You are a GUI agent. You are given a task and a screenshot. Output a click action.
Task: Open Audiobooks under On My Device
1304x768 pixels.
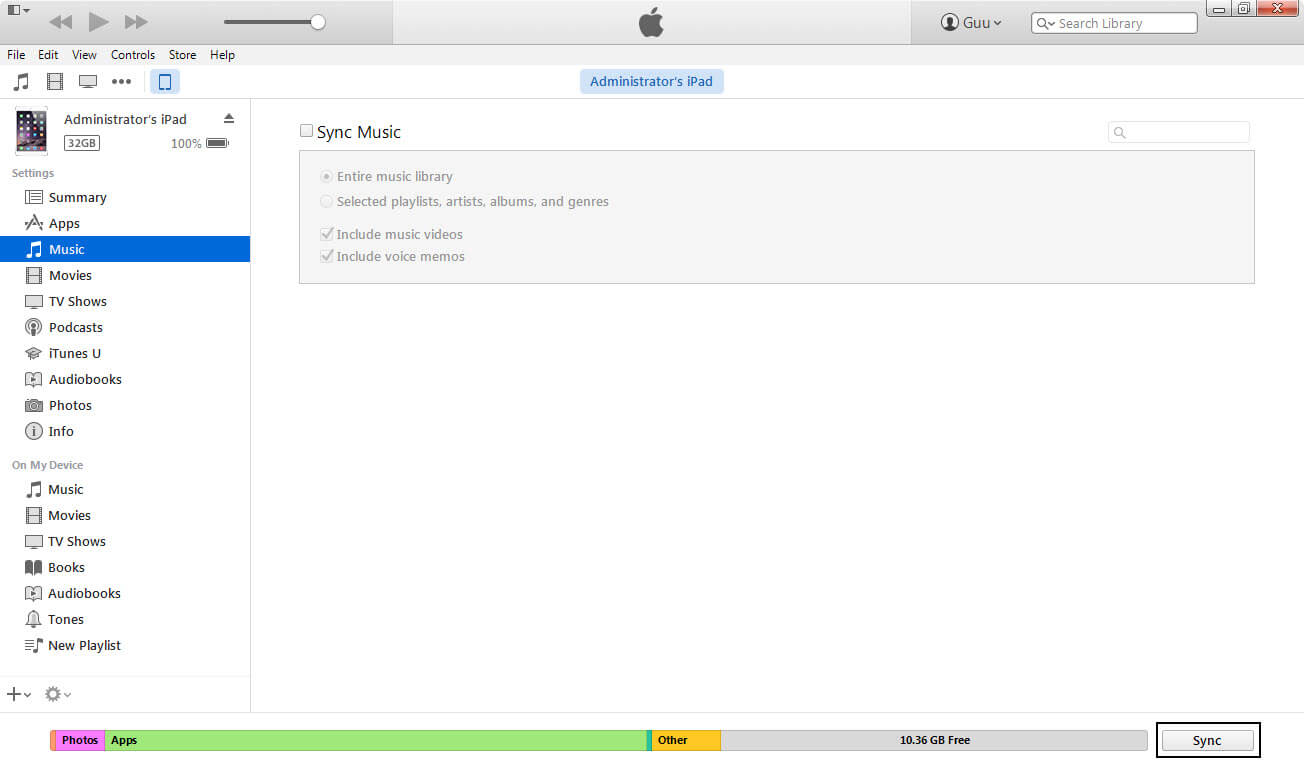[x=125, y=593]
